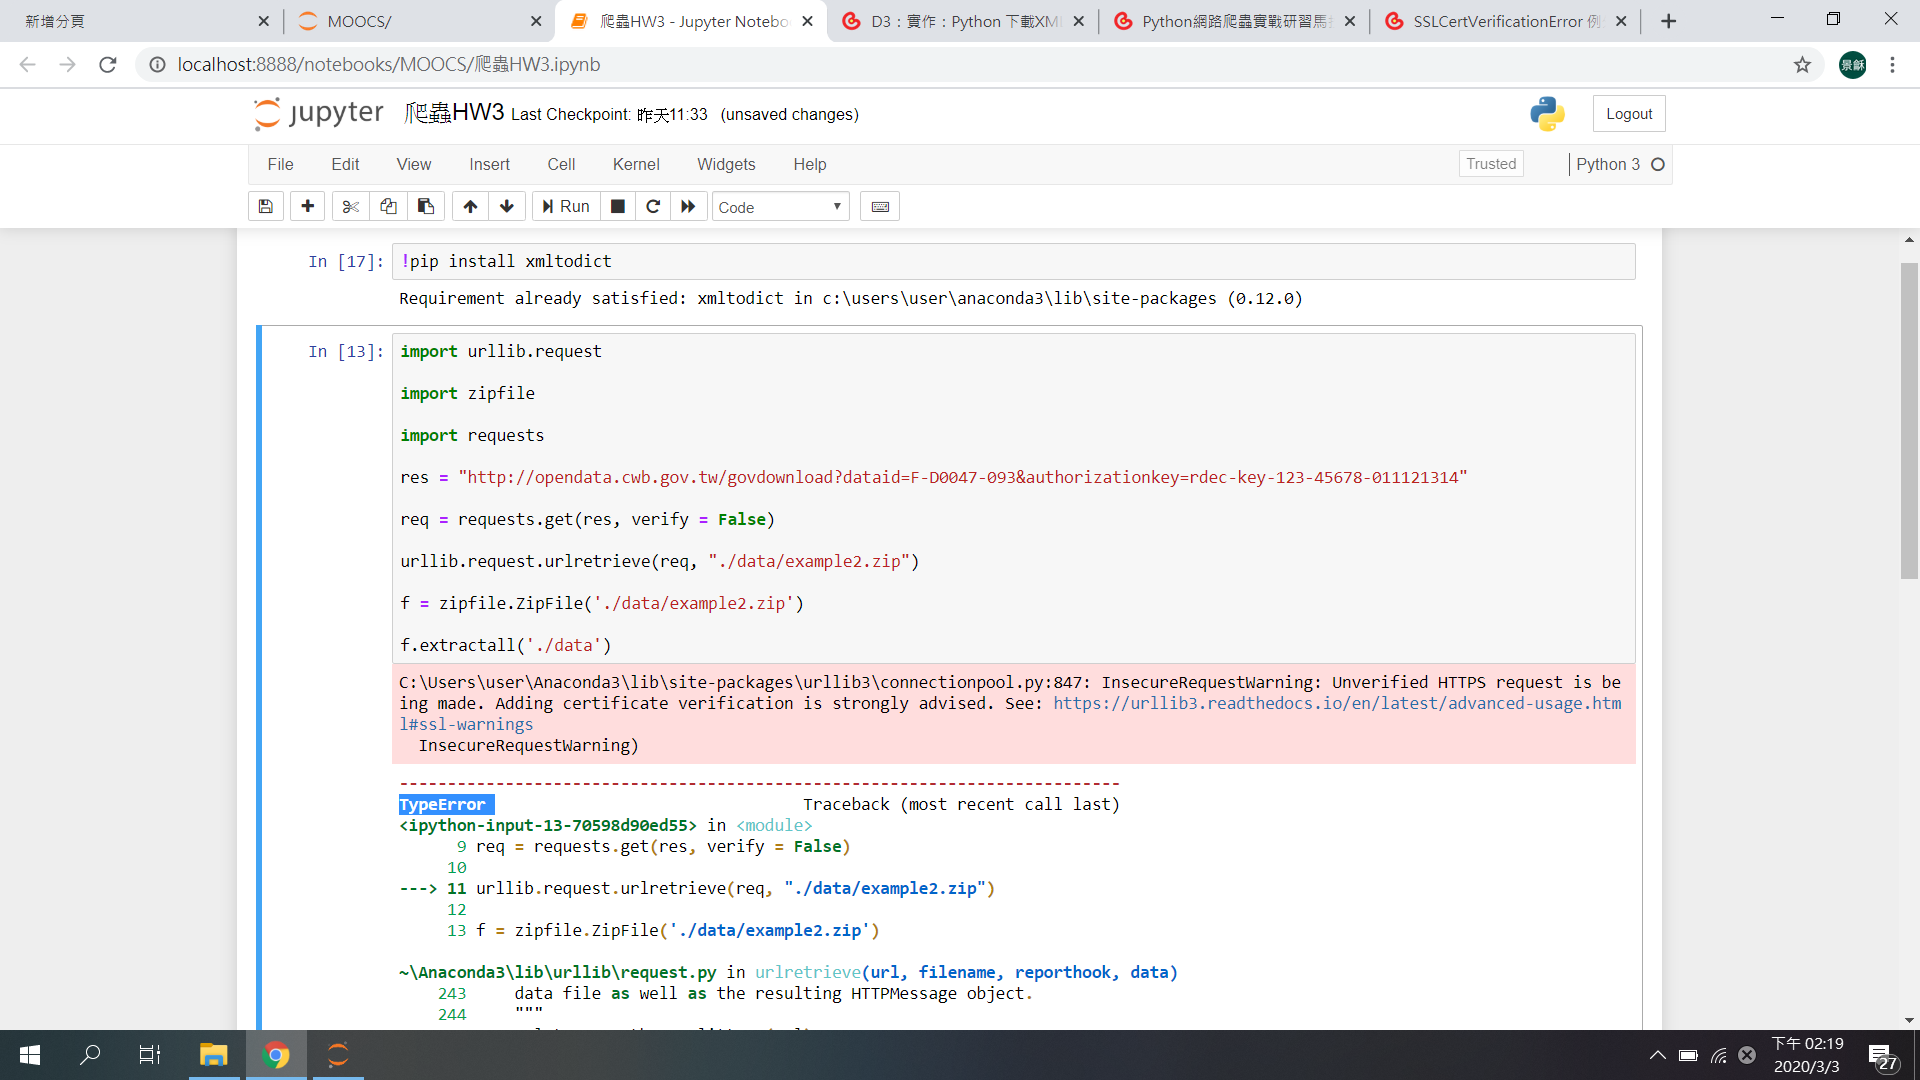Click the page vertical scrollbar thumb
This screenshot has width=1920, height=1080.
[x=1909, y=420]
